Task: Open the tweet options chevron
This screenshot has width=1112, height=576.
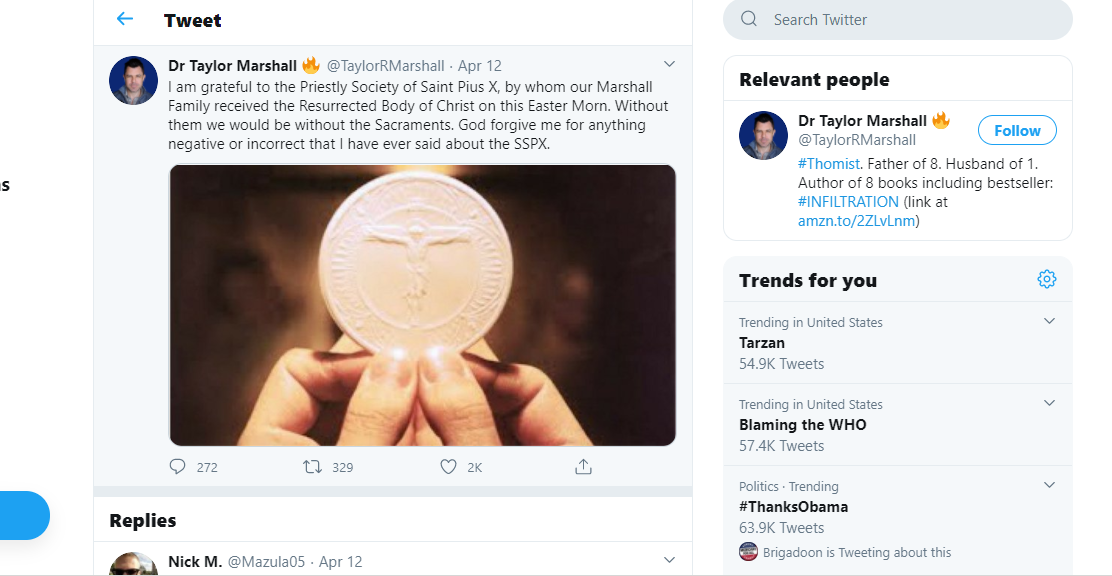Action: tap(669, 65)
